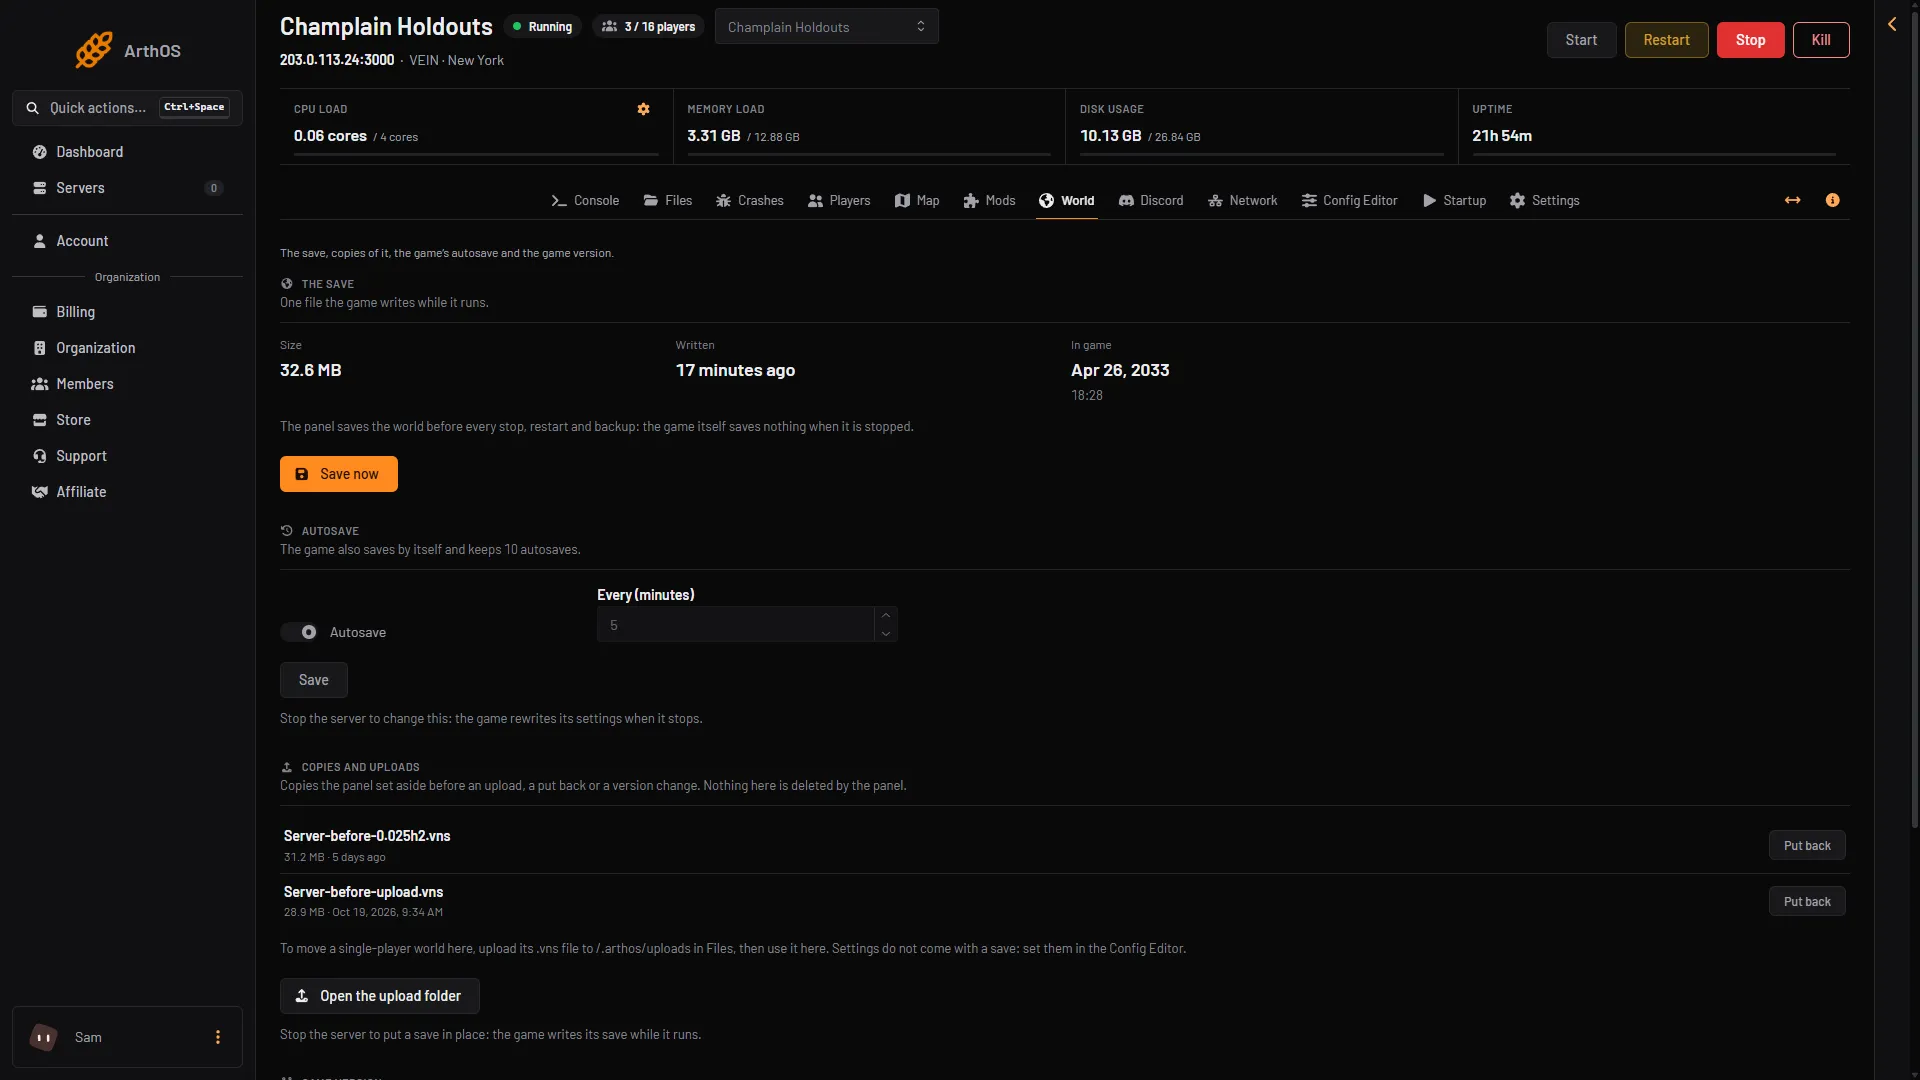
Task: Open Billing from the sidebar
Action: 127,312
